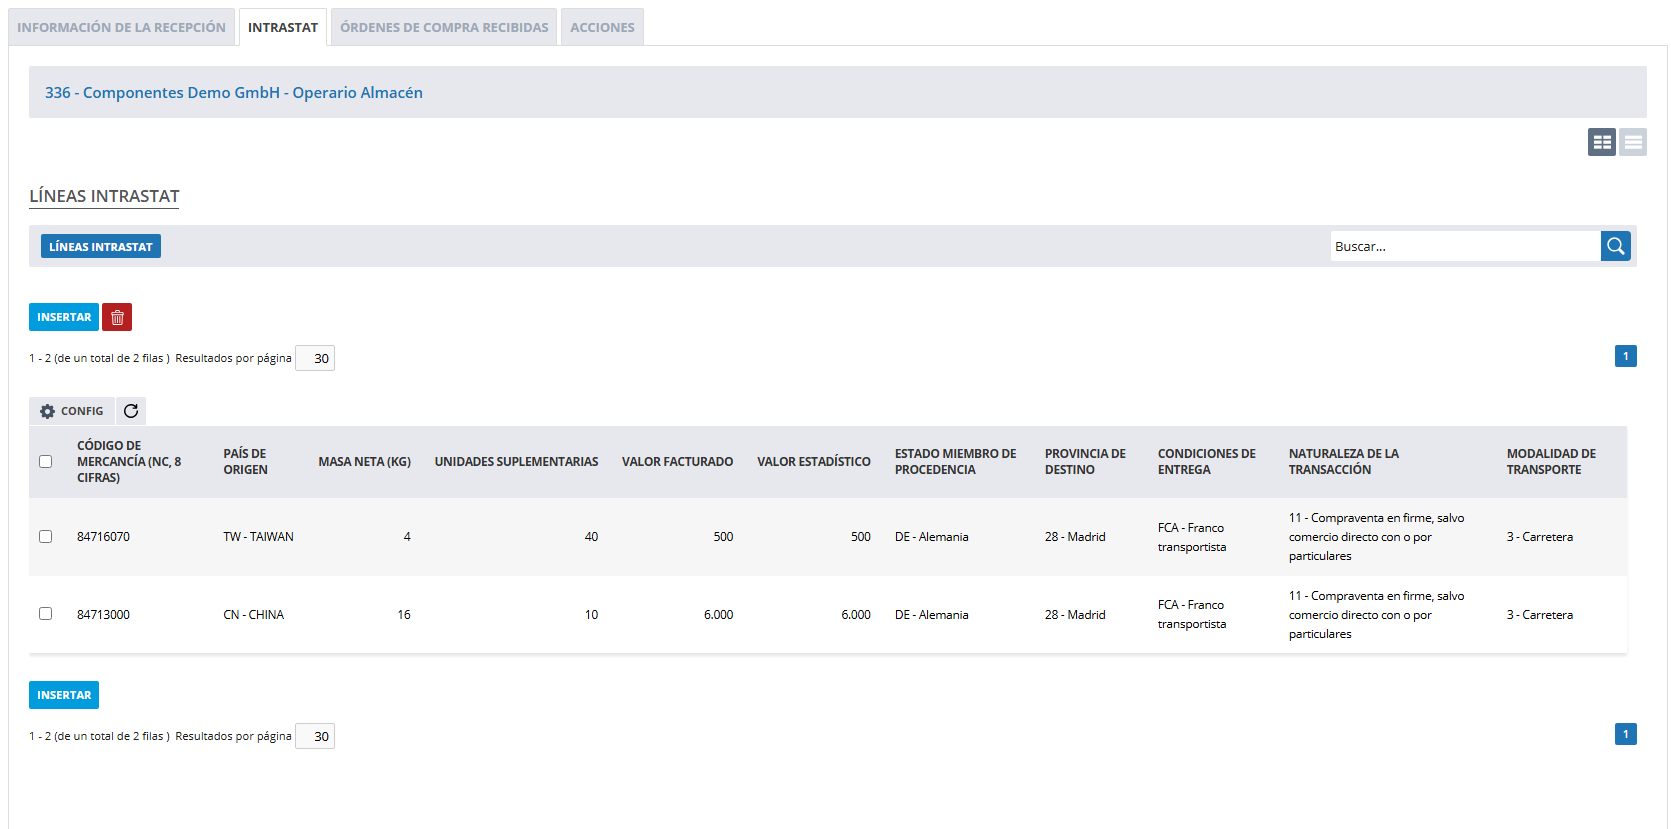Sort by Código de Mercancía column header
This screenshot has height=829, width=1671.
(x=129, y=462)
